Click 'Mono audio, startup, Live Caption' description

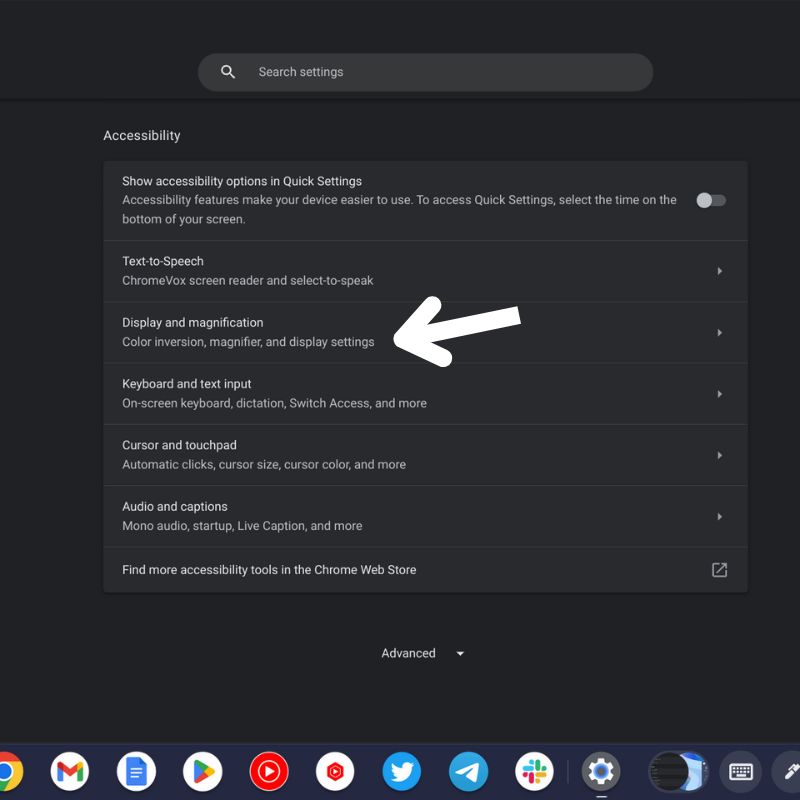point(242,526)
